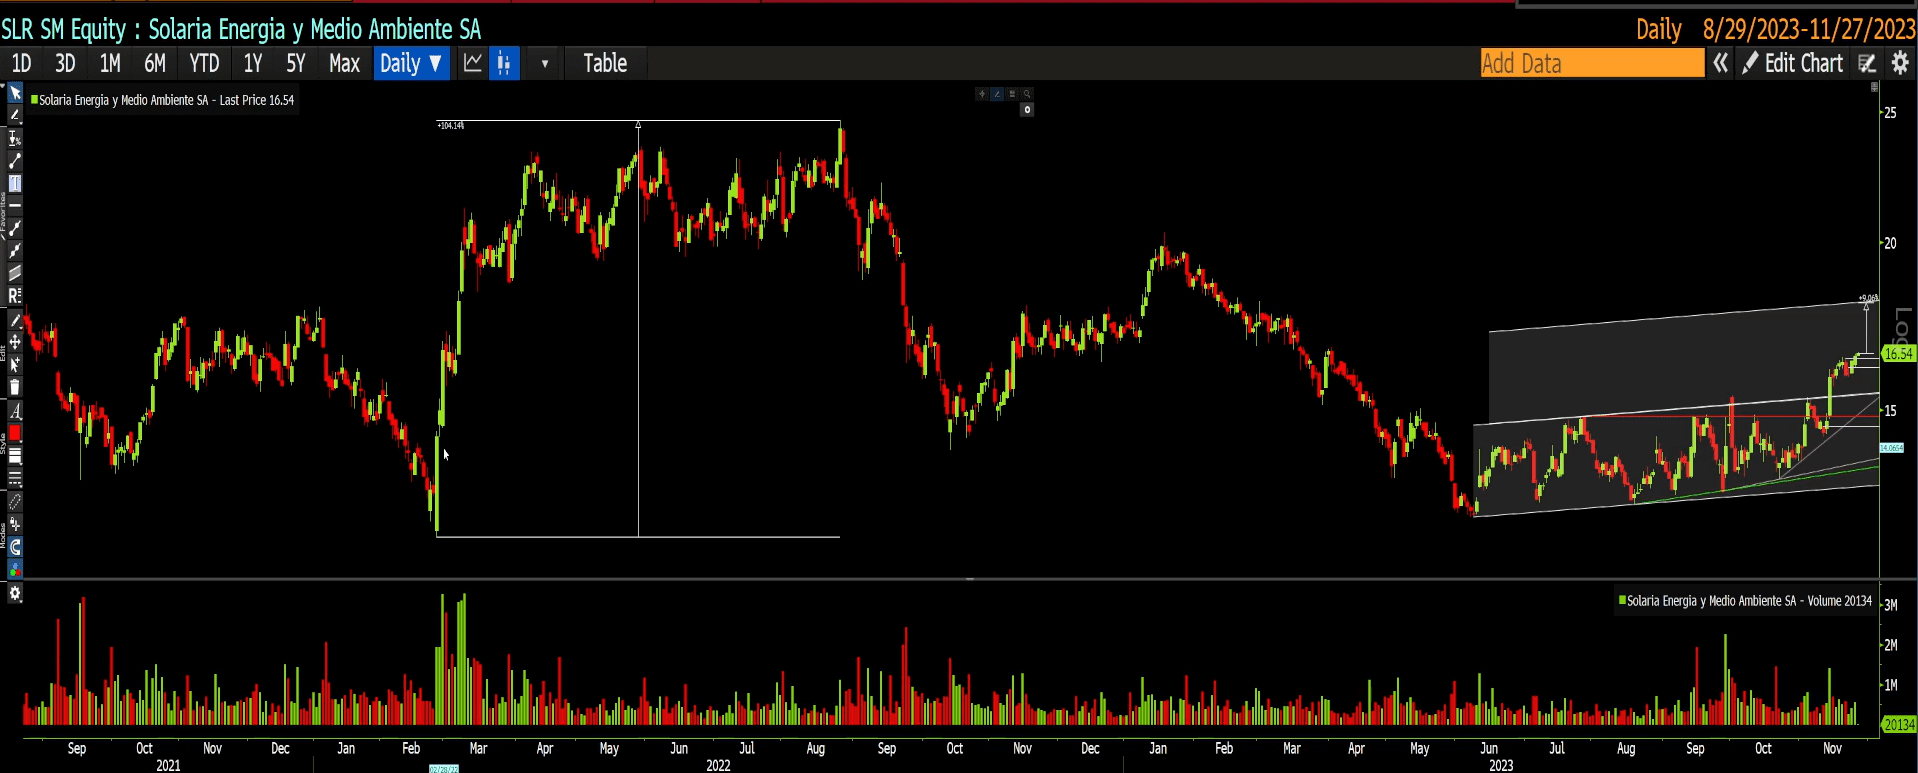1918x773 pixels.
Task: Pick the zigzag multi-point line tool
Action: click(15, 251)
